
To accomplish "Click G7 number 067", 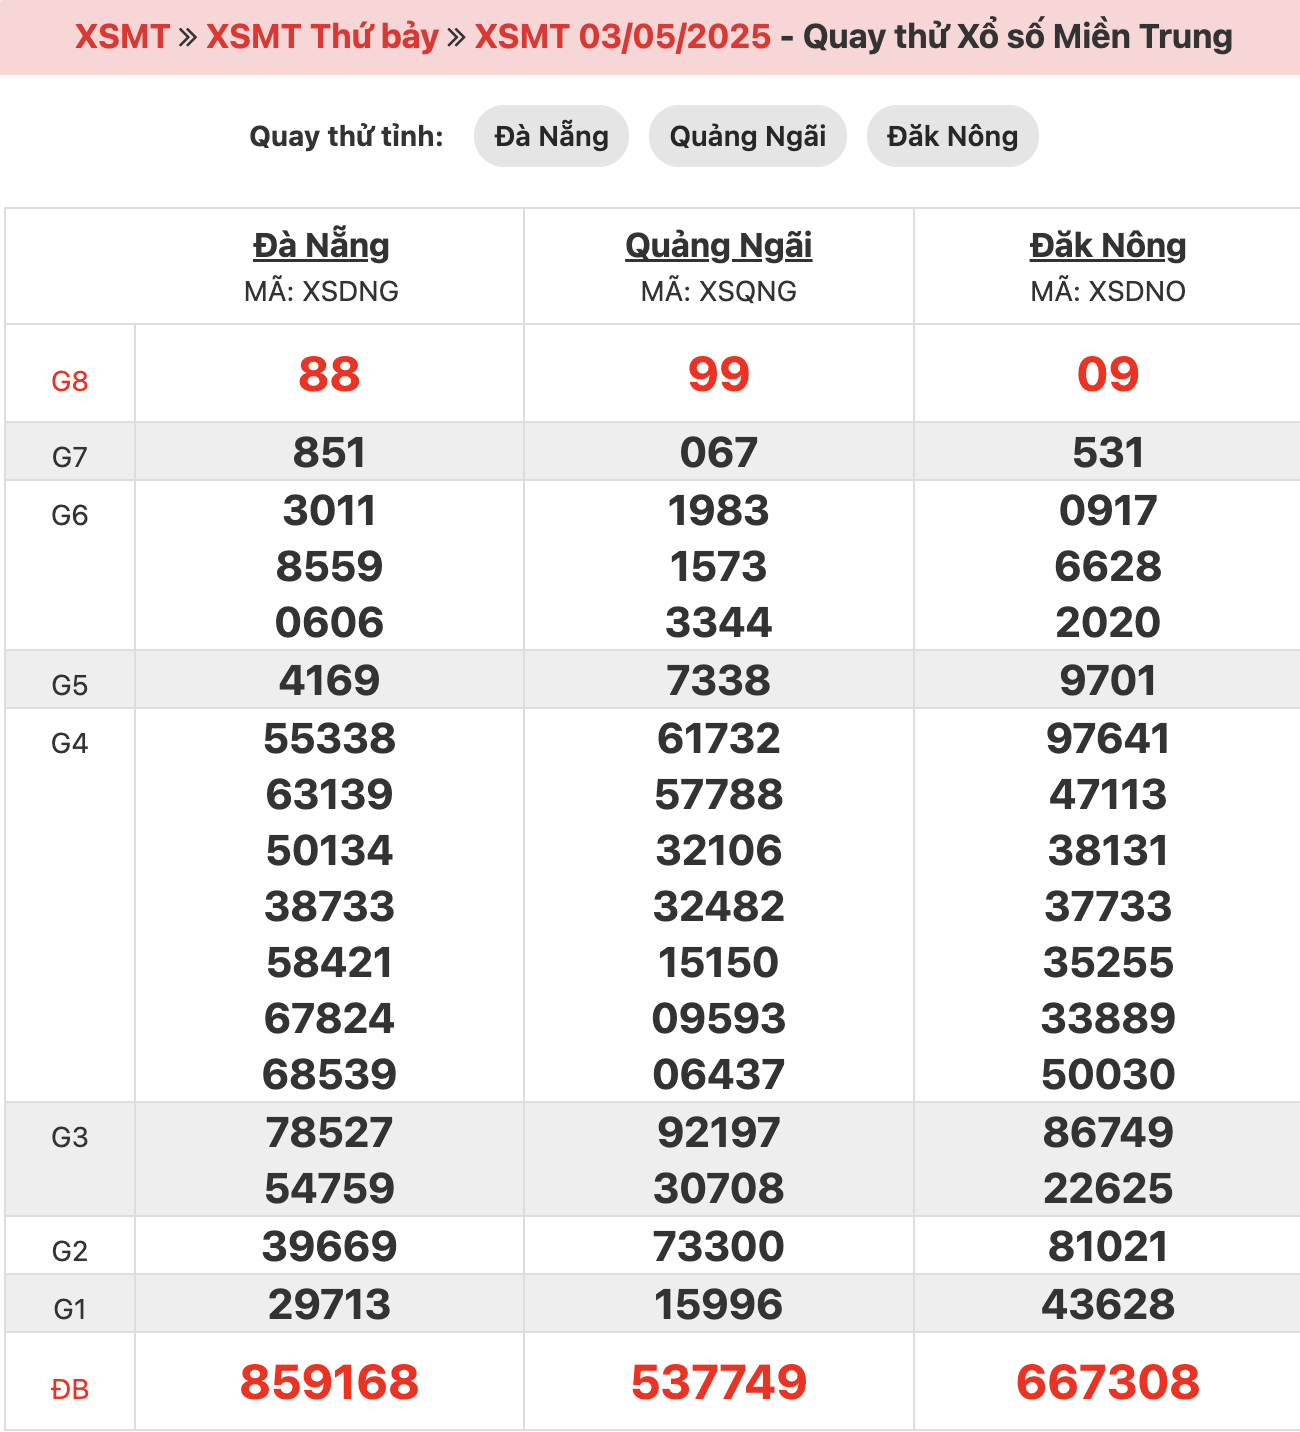I will pos(719,452).
